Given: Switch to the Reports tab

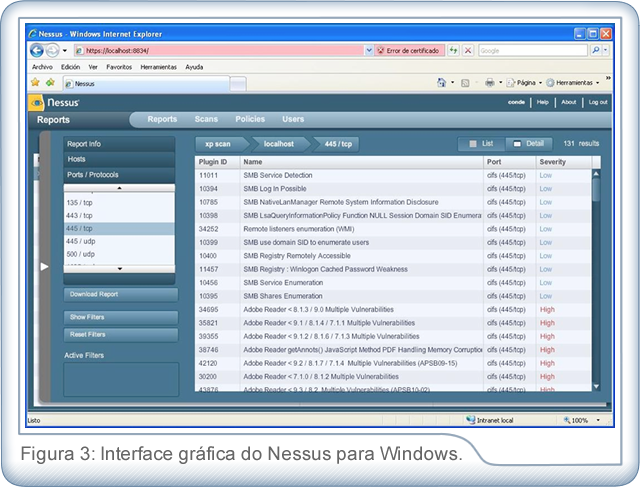Looking at the screenshot, I should [162, 119].
